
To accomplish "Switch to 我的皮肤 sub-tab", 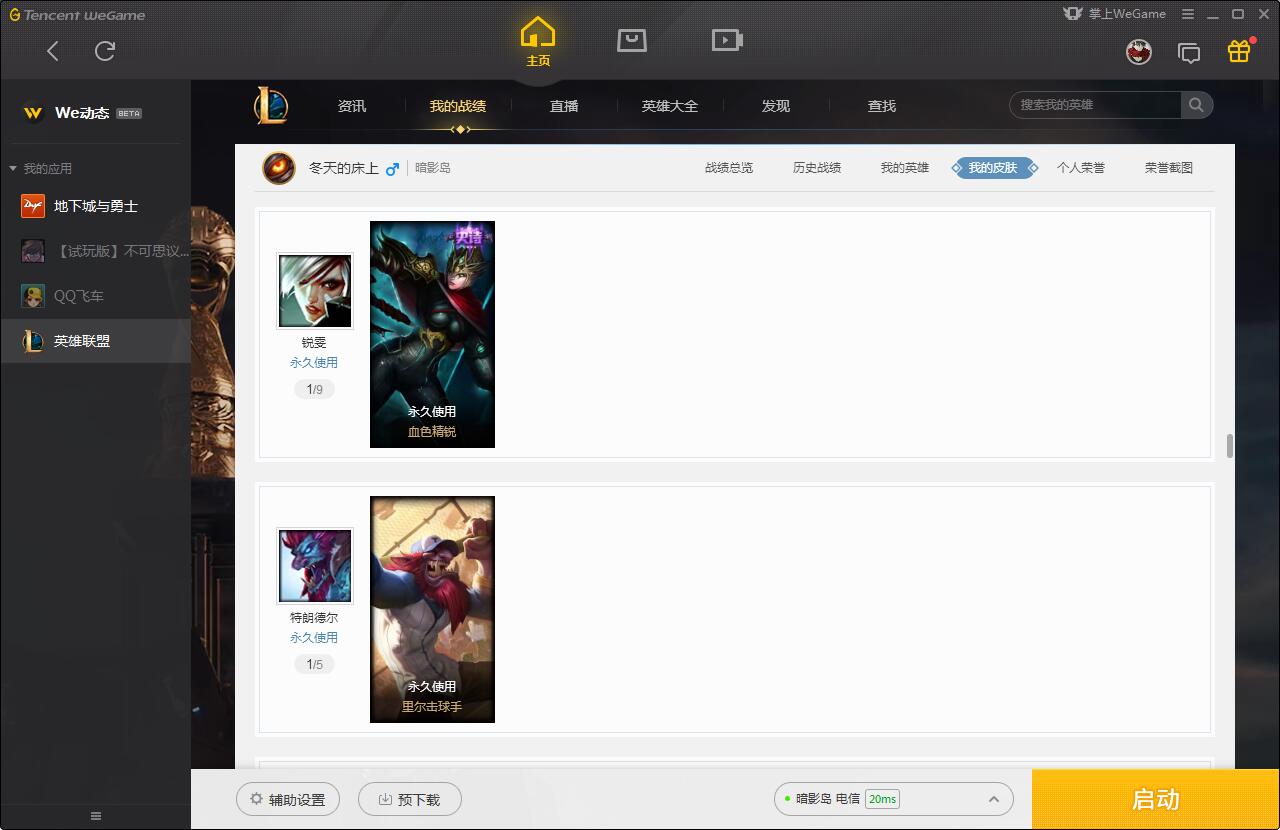I will coord(993,168).
